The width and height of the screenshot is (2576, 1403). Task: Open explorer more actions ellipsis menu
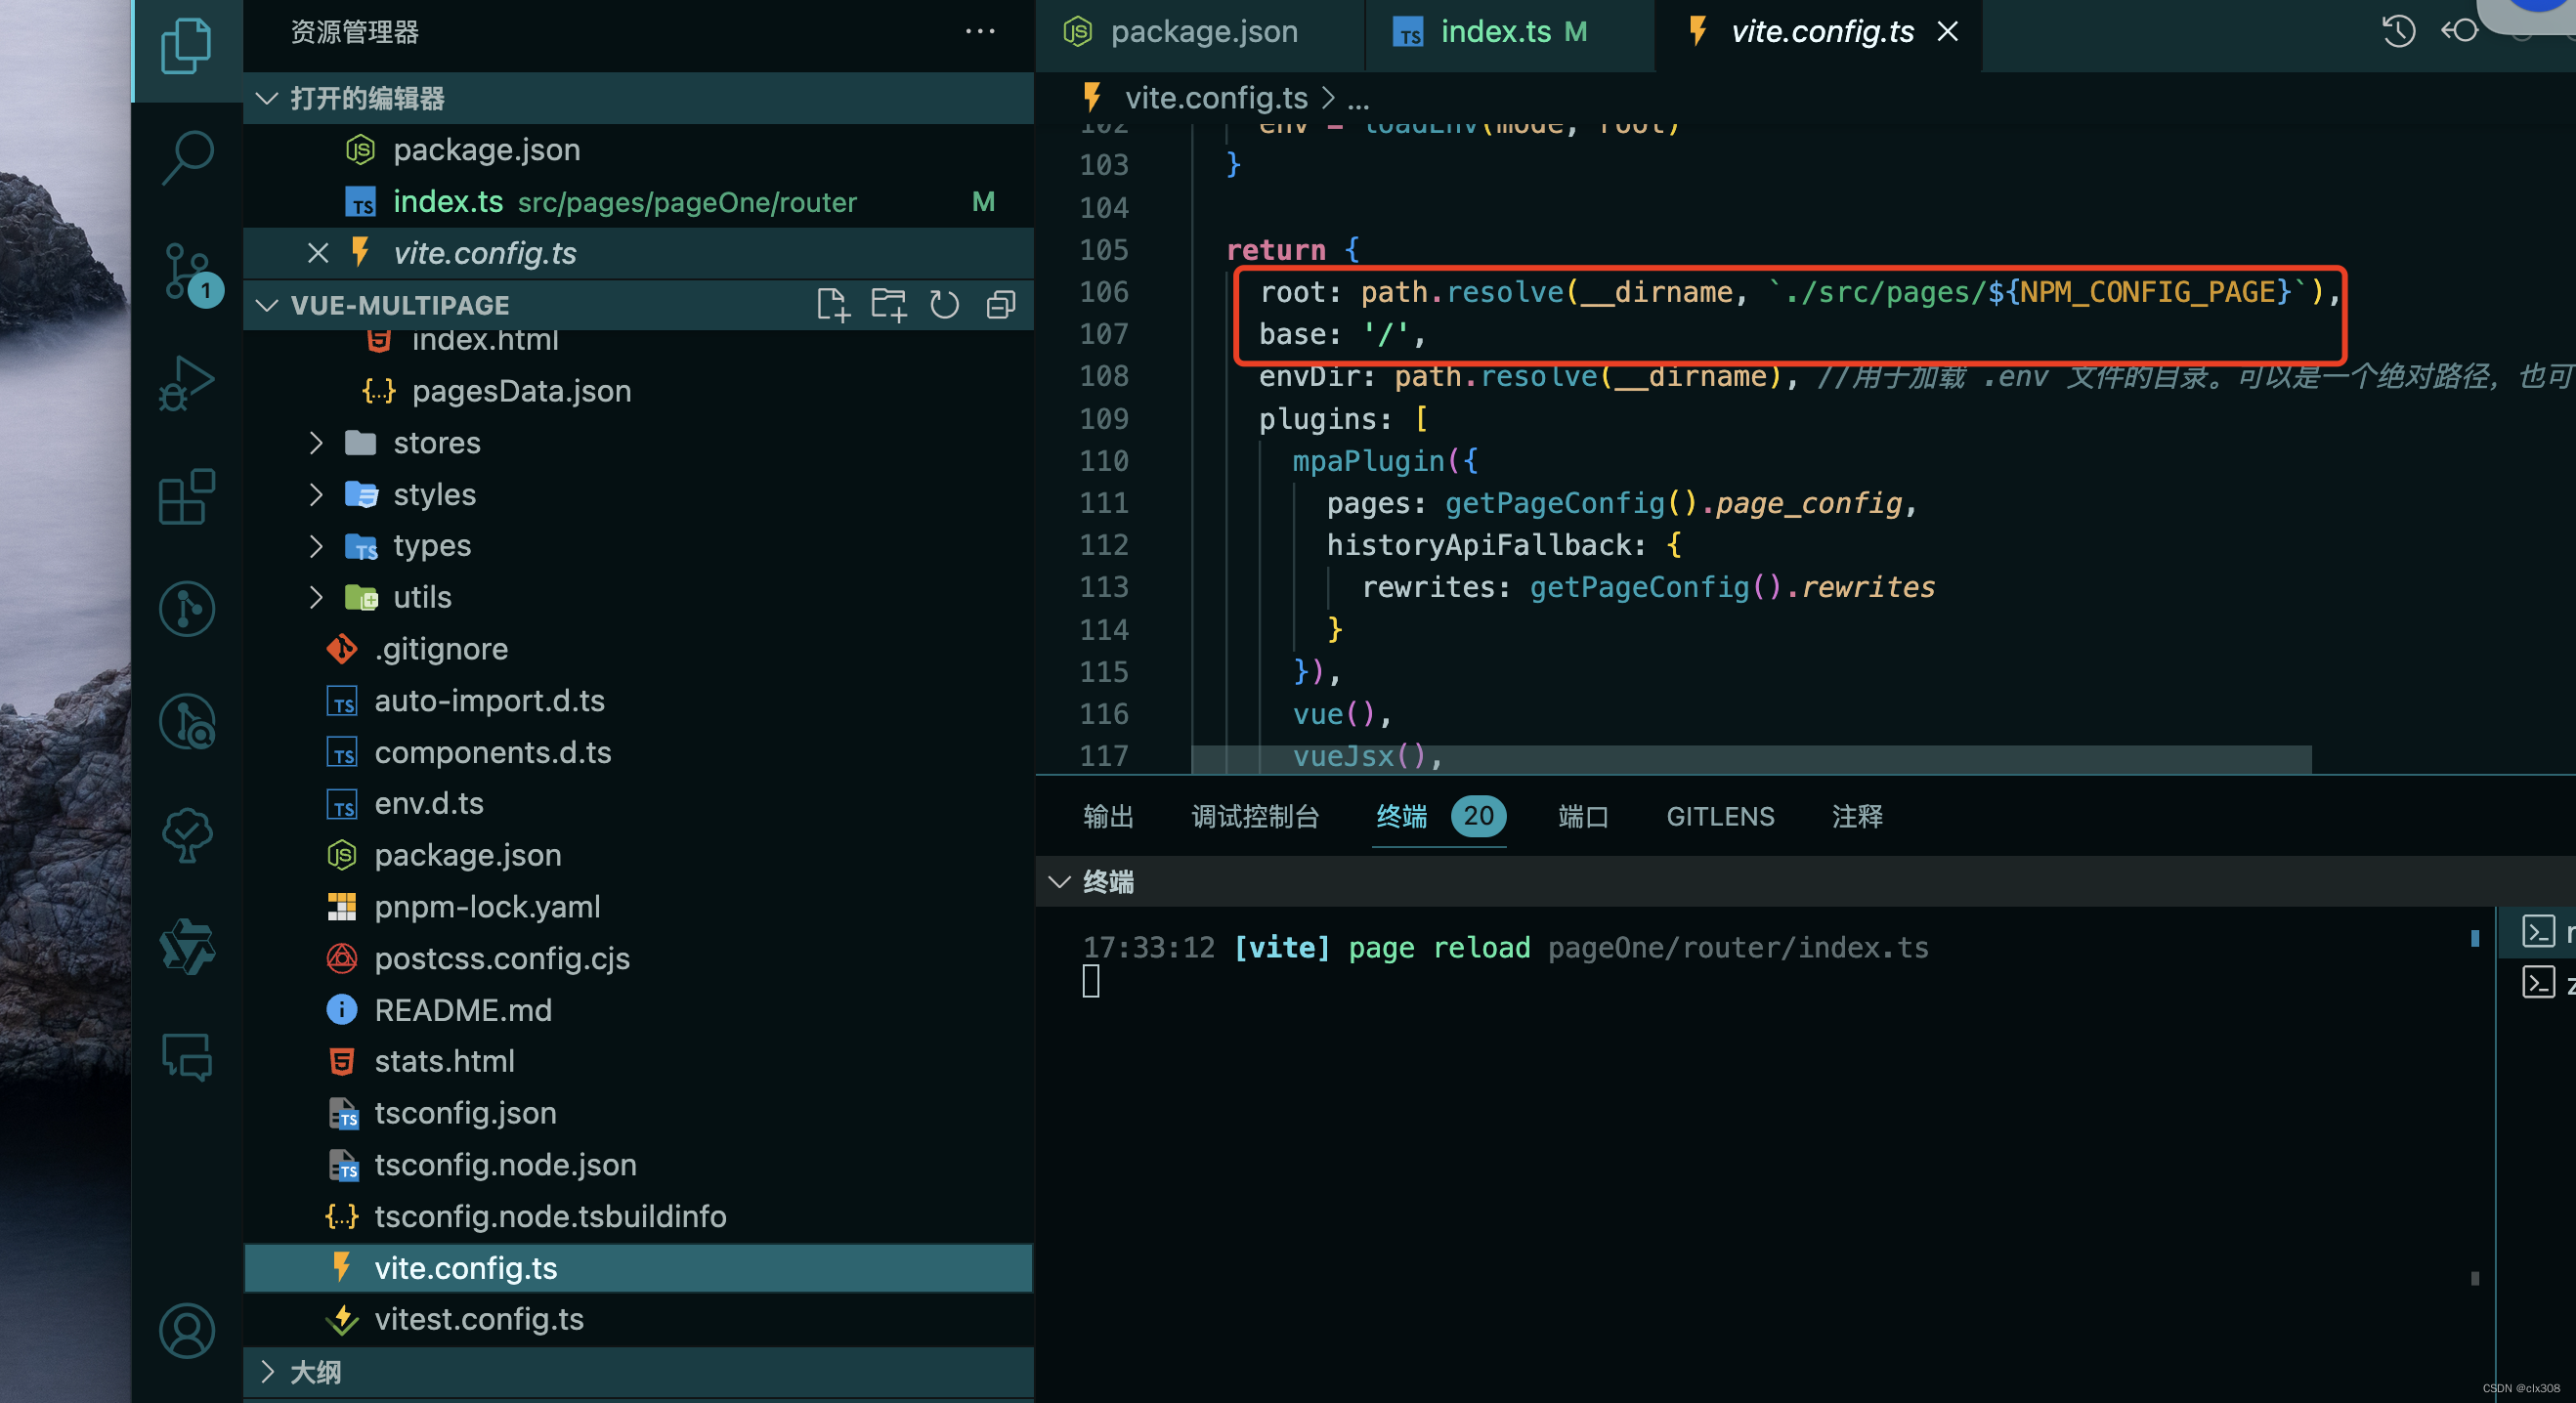click(x=980, y=32)
